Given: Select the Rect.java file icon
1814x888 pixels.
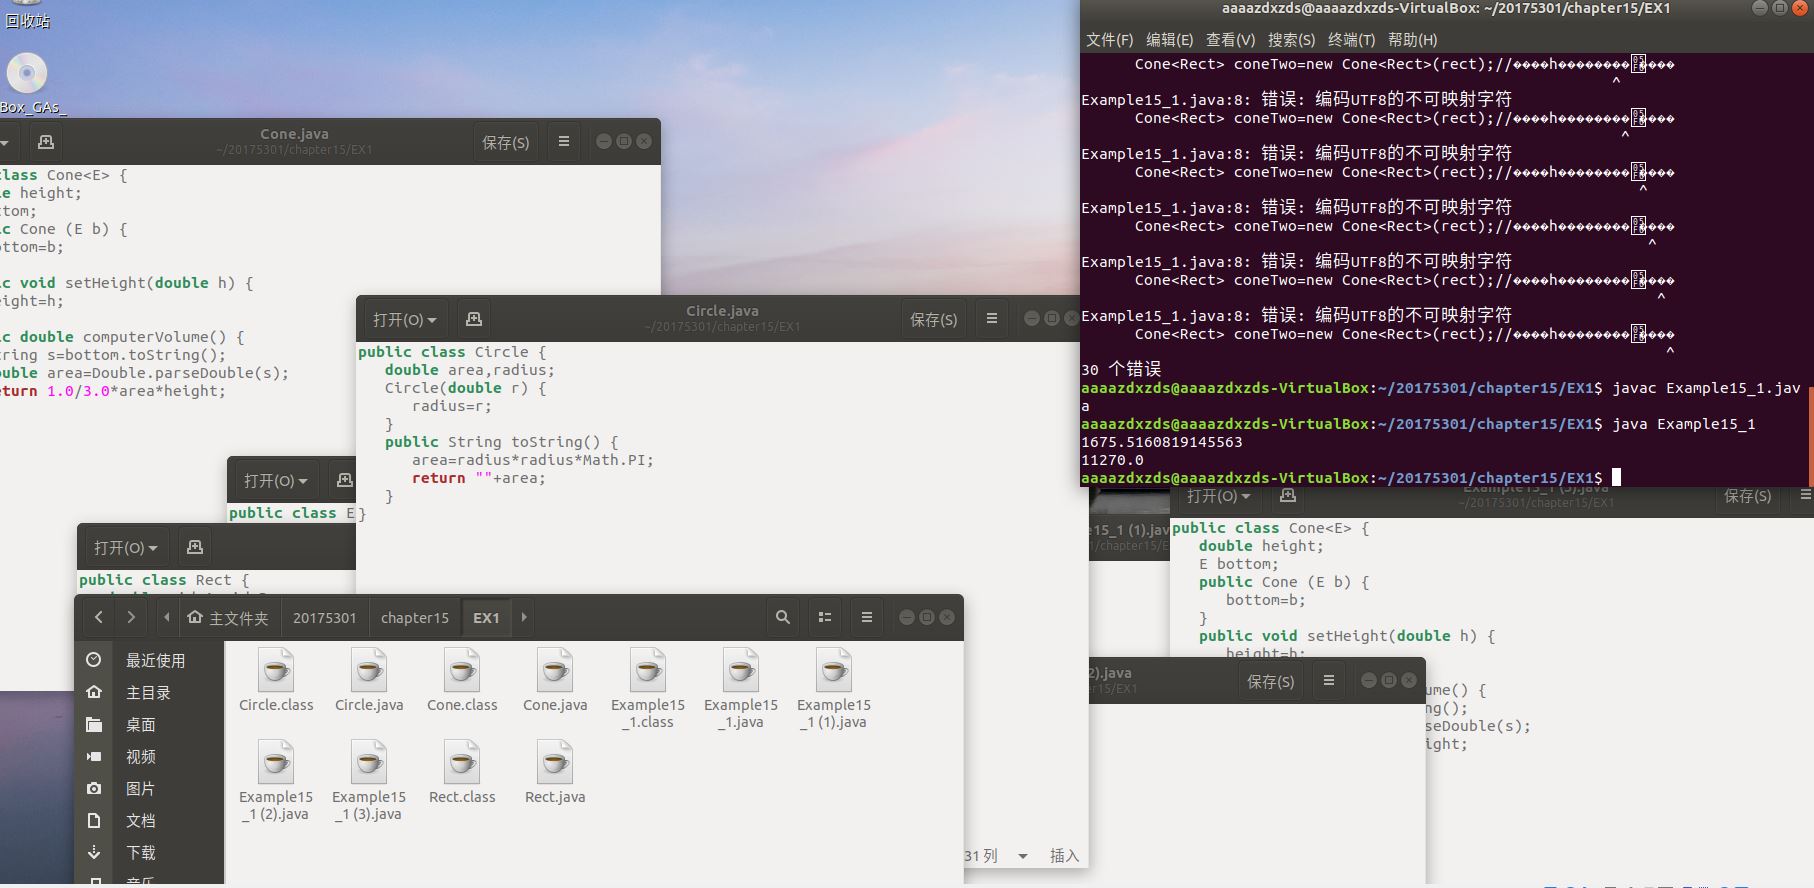Looking at the screenshot, I should (555, 762).
